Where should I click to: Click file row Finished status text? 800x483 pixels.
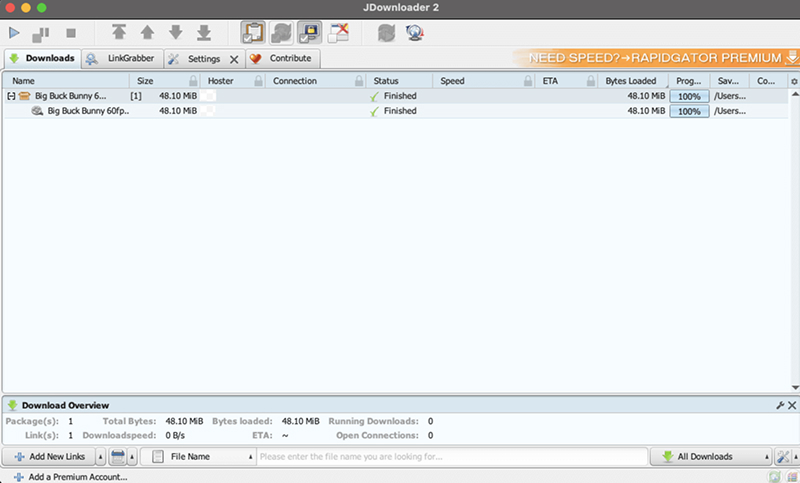[x=400, y=111]
